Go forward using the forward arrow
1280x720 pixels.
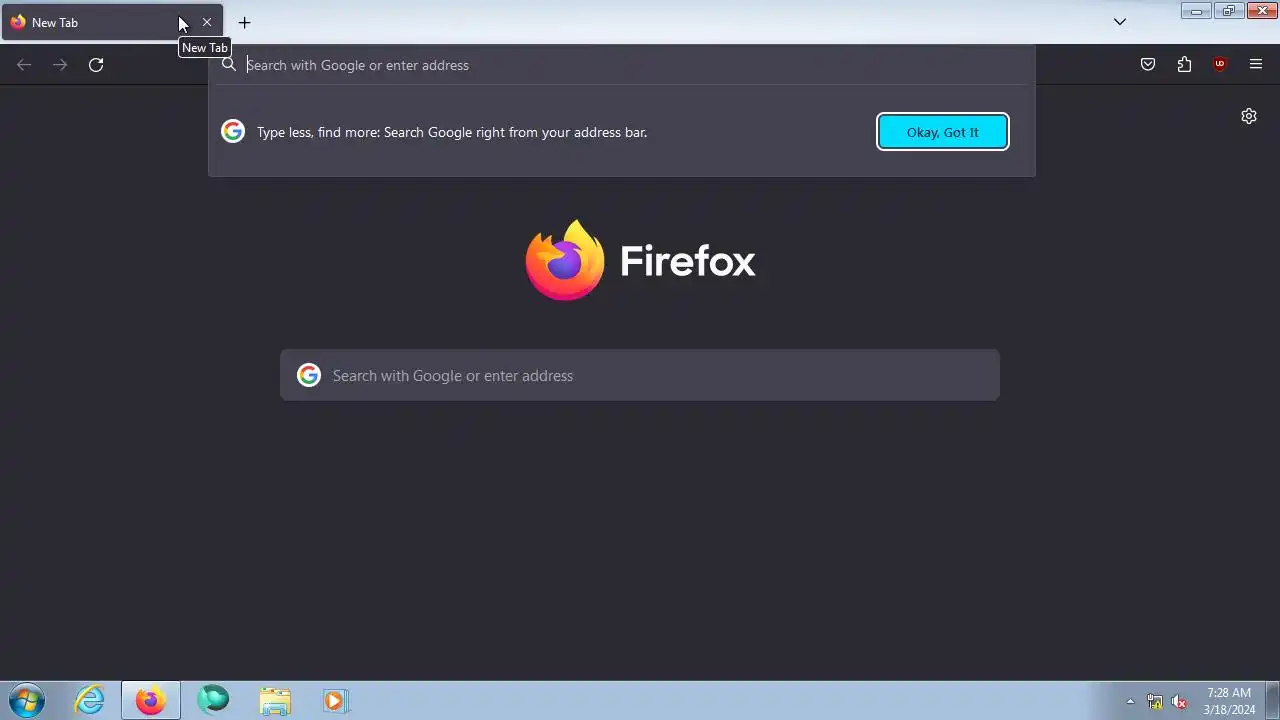tap(60, 65)
